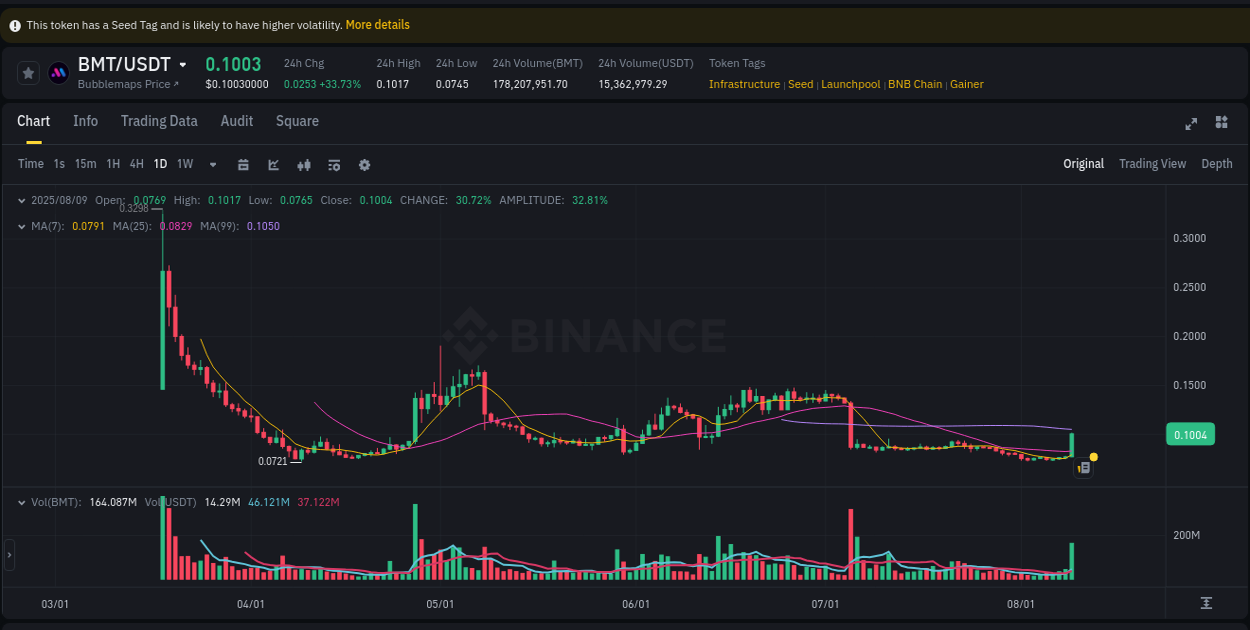Select the candlestick chart style icon

[x=304, y=164]
